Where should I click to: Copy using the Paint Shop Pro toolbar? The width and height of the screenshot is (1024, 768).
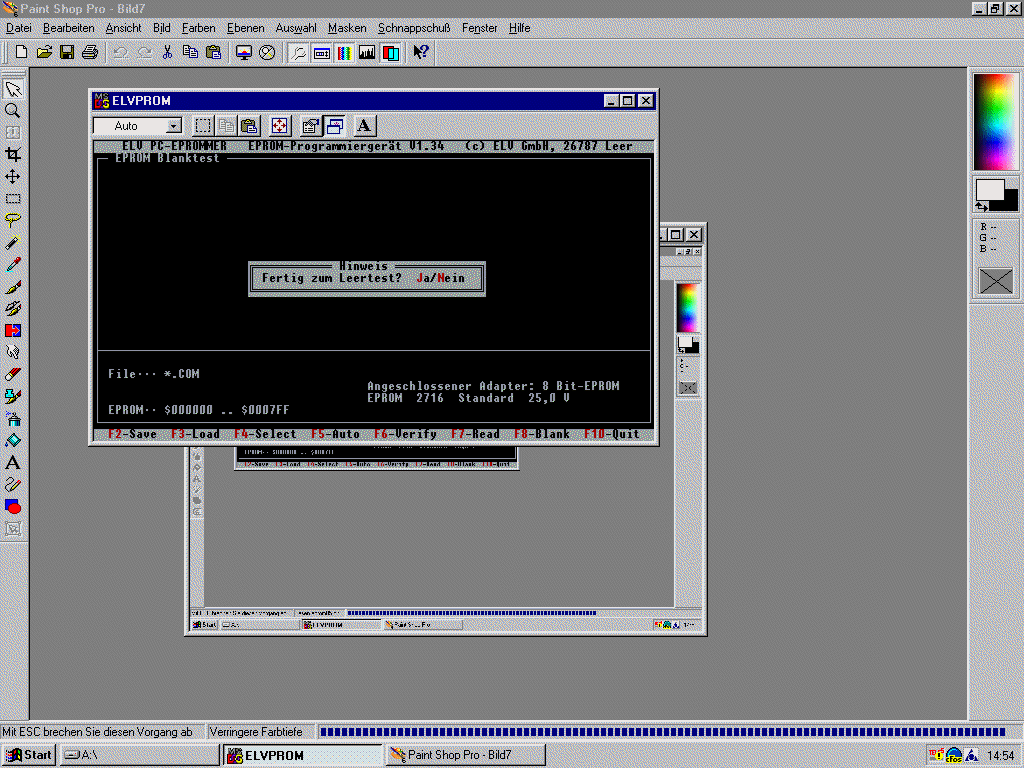pos(190,52)
